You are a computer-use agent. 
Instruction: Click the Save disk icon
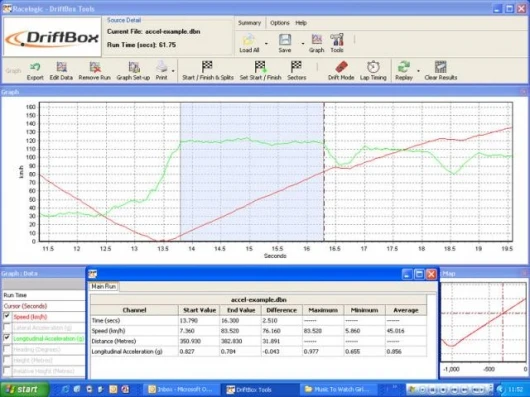click(285, 40)
